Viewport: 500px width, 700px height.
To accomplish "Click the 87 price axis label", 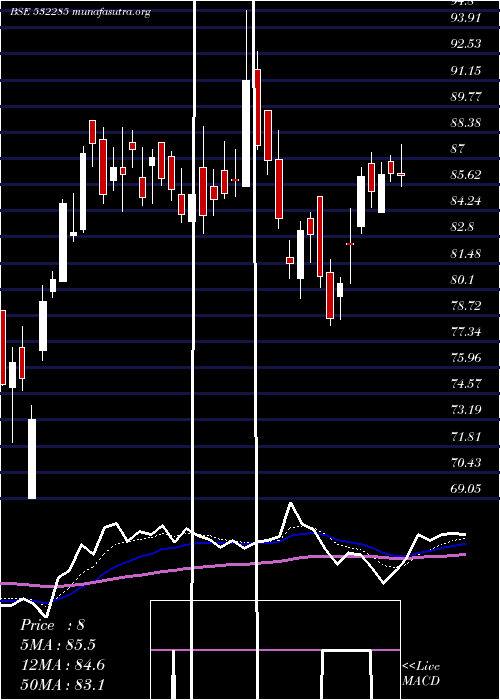I will tap(458, 148).
